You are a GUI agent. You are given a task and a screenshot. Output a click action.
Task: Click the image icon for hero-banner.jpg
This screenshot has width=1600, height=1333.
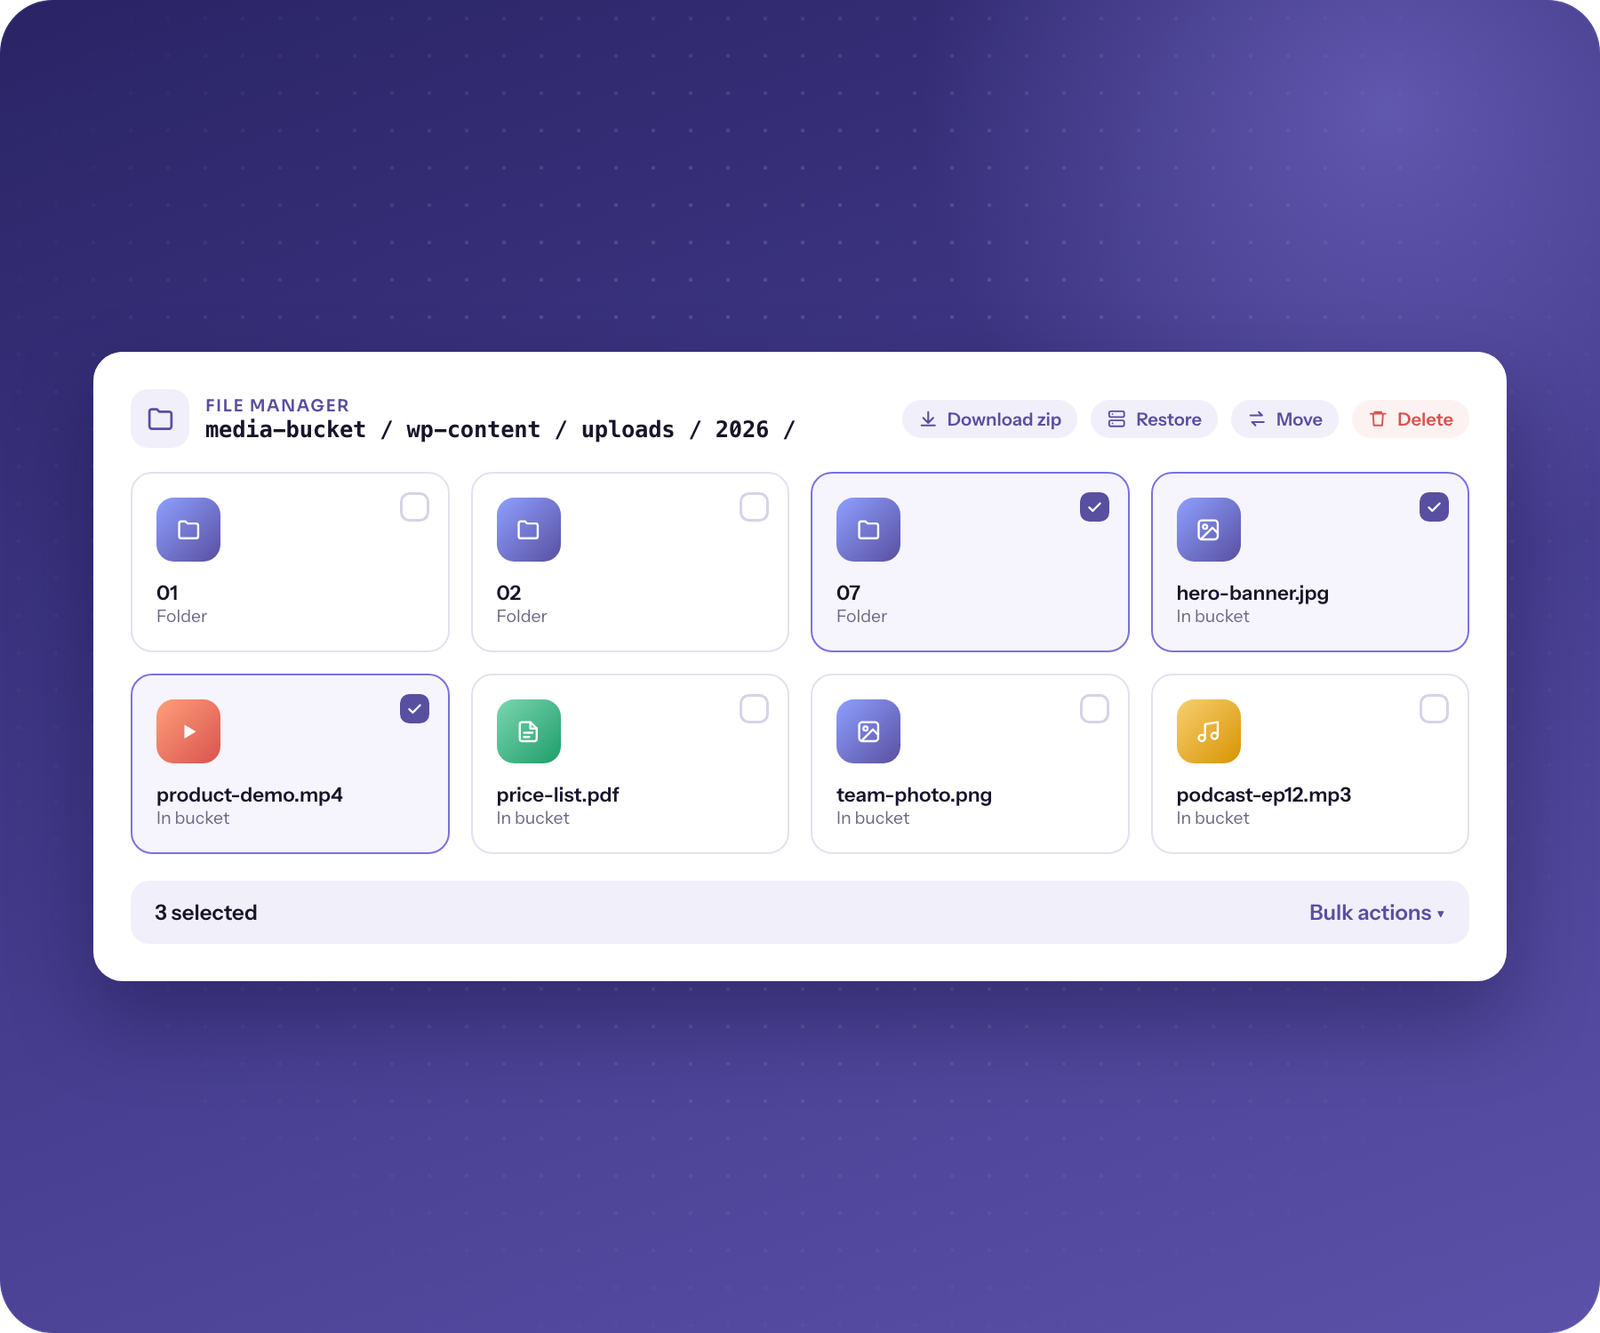click(x=1208, y=529)
